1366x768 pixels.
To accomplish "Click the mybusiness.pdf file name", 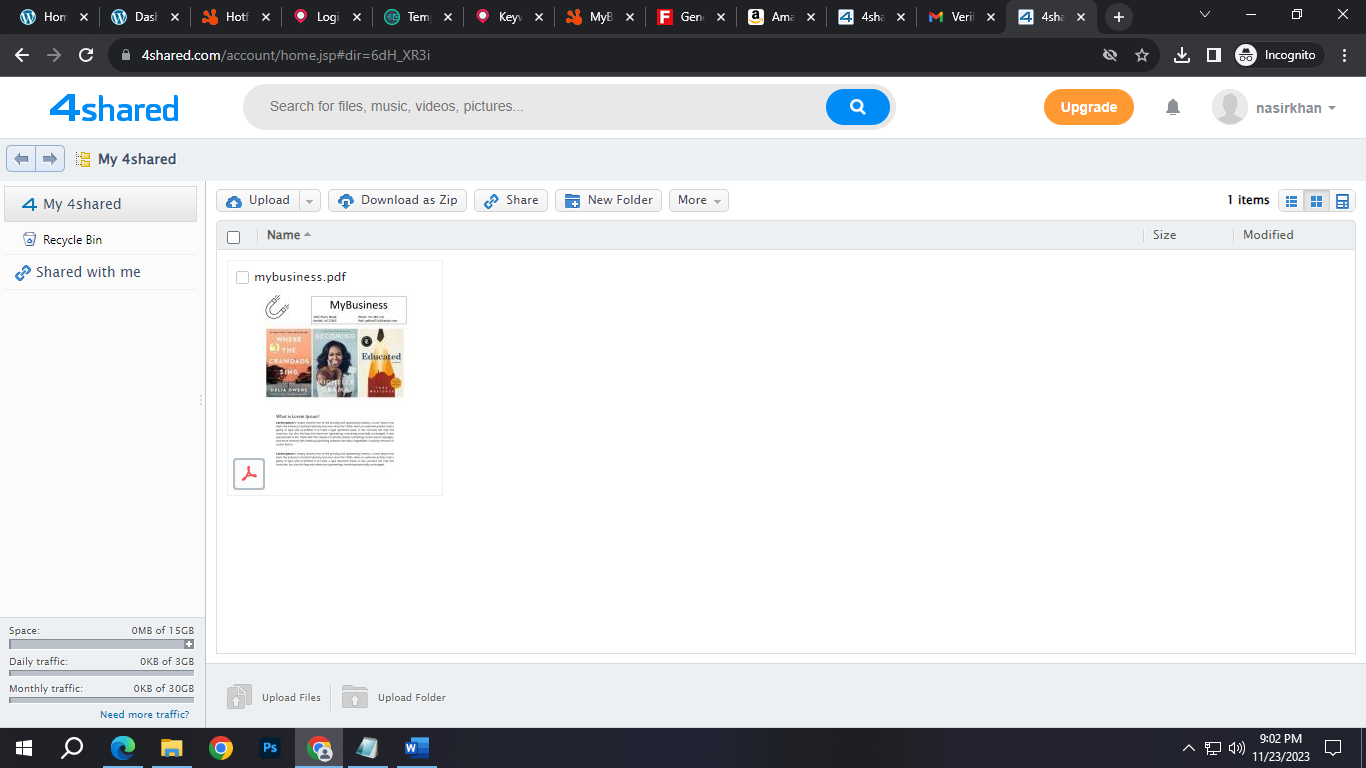I will [300, 277].
